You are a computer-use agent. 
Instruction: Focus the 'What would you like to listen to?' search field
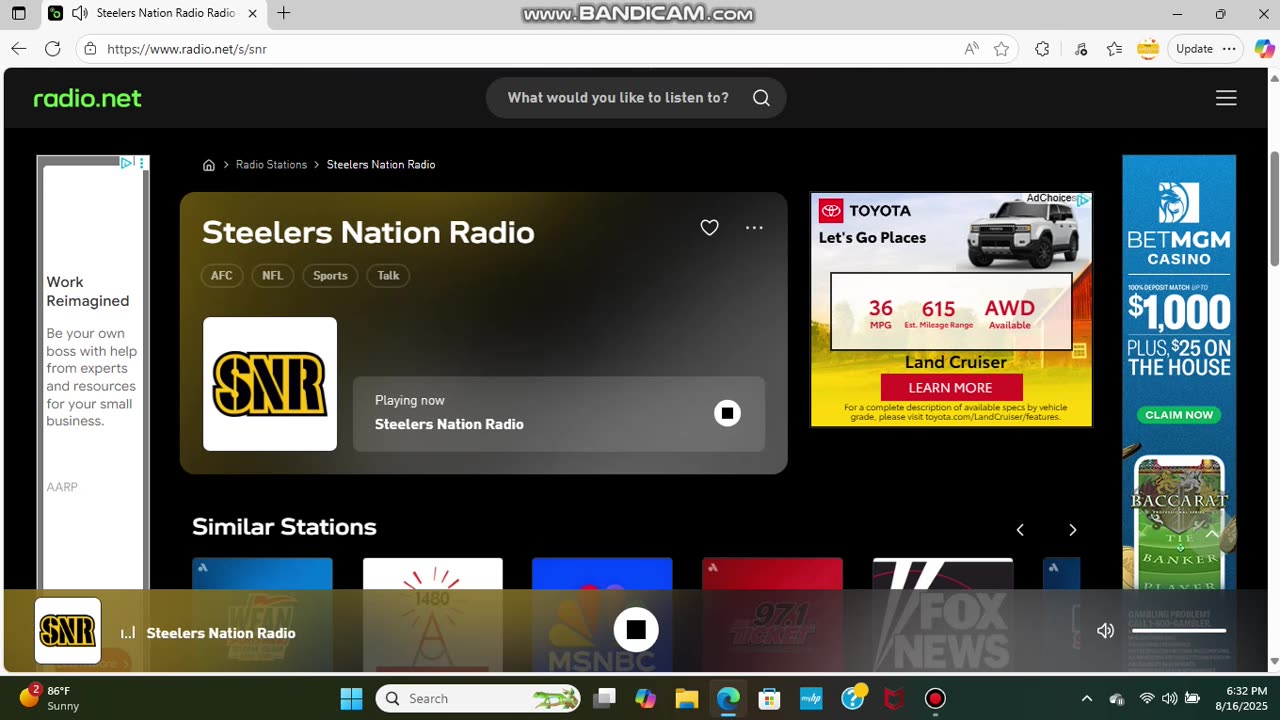pyautogui.click(x=618, y=98)
